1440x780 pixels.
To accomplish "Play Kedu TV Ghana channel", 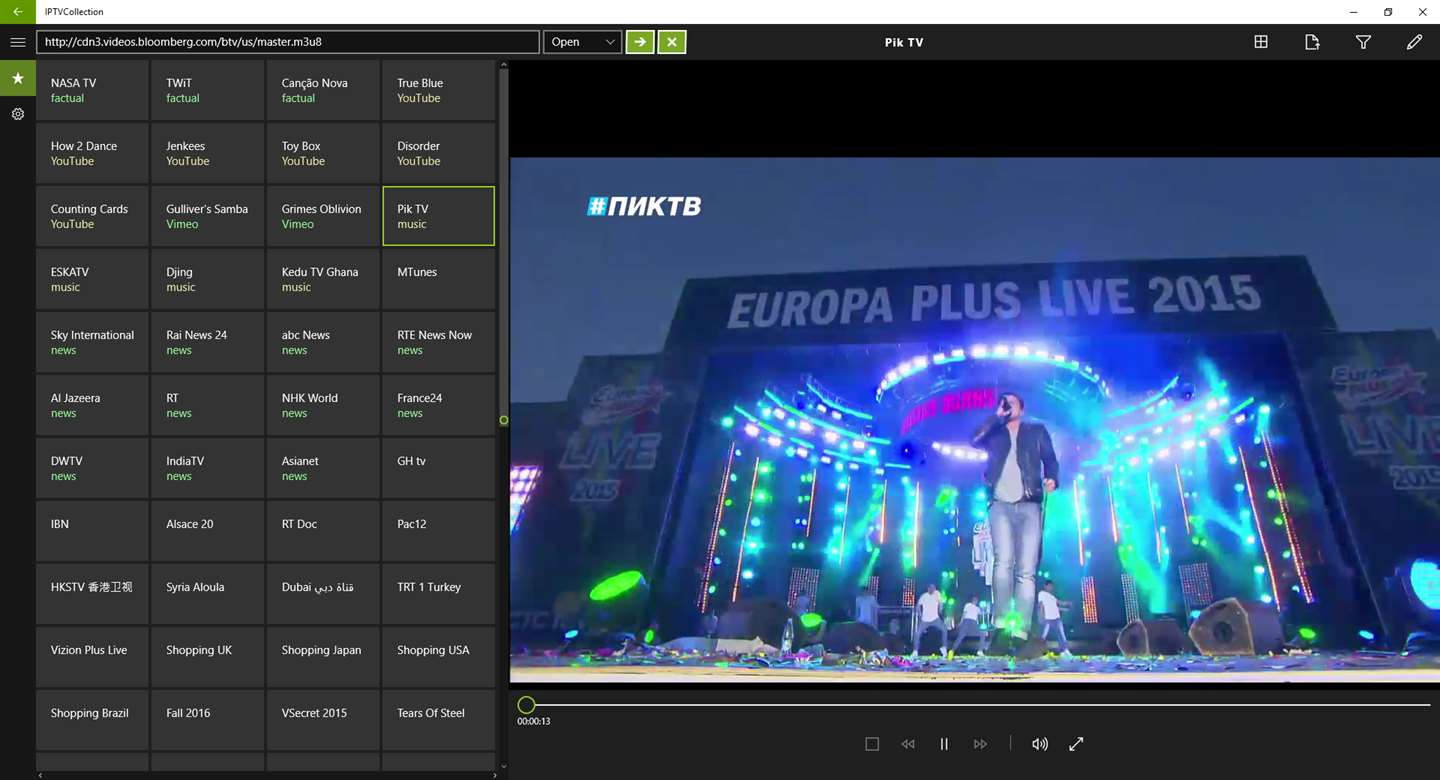I will coord(323,279).
